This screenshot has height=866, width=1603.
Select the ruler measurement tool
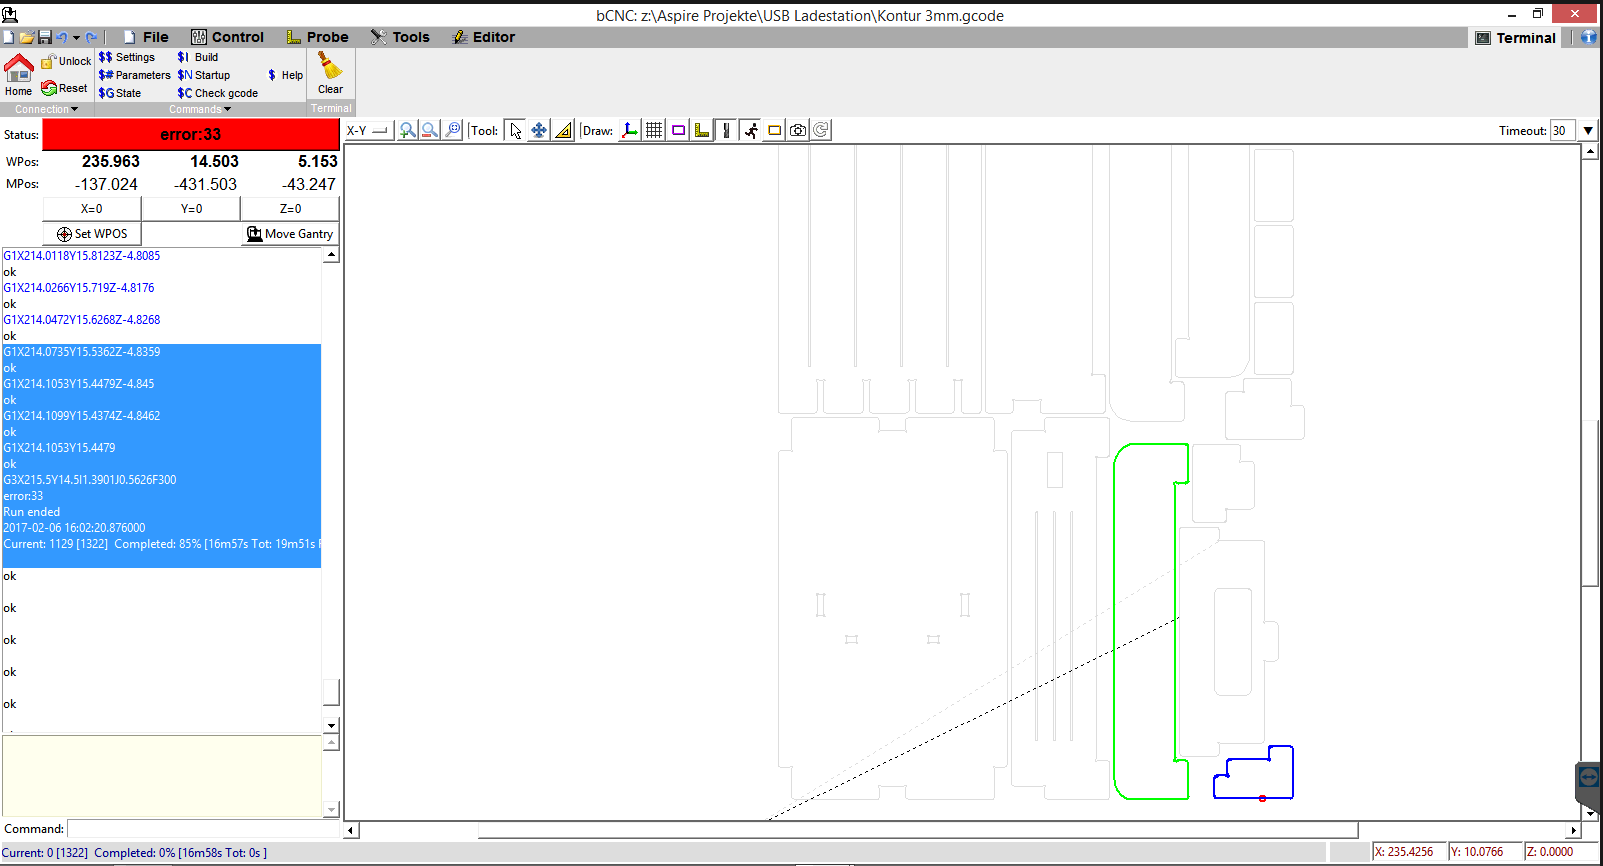[x=563, y=130]
